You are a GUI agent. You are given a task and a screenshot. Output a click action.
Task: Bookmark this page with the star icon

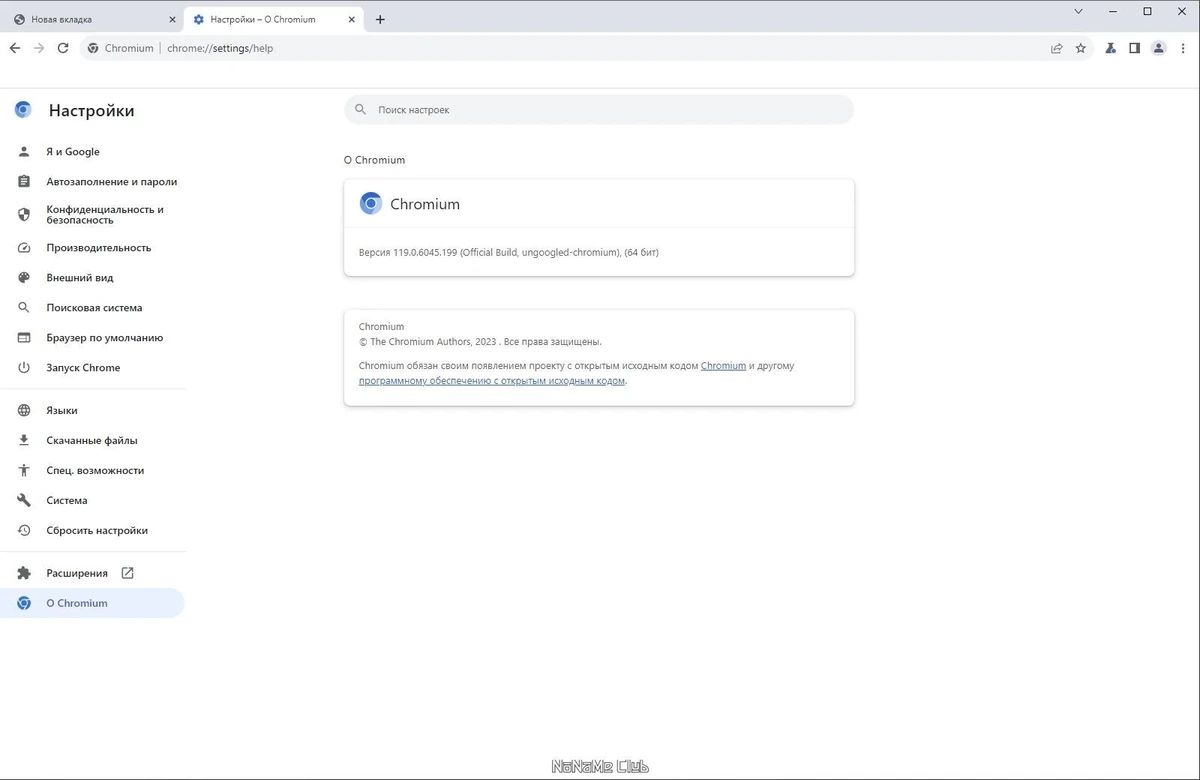click(x=1081, y=48)
